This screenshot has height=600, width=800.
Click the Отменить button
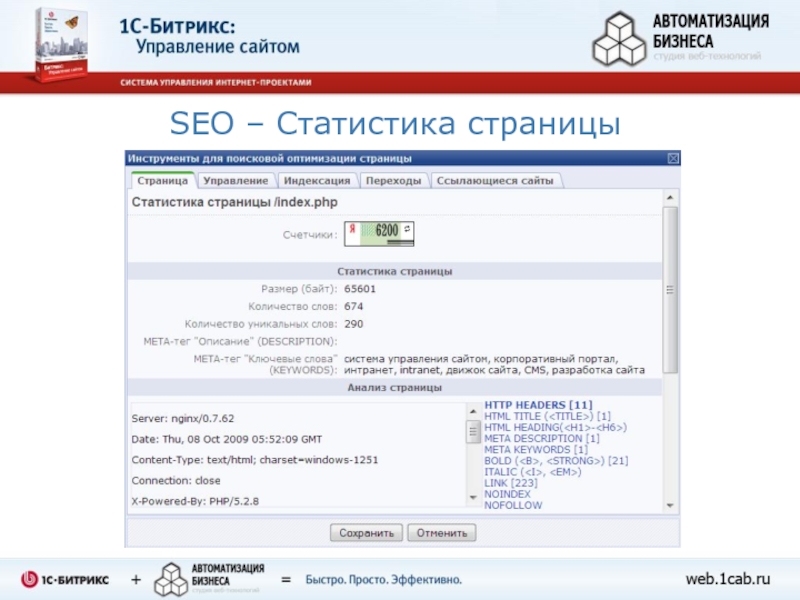click(x=442, y=533)
